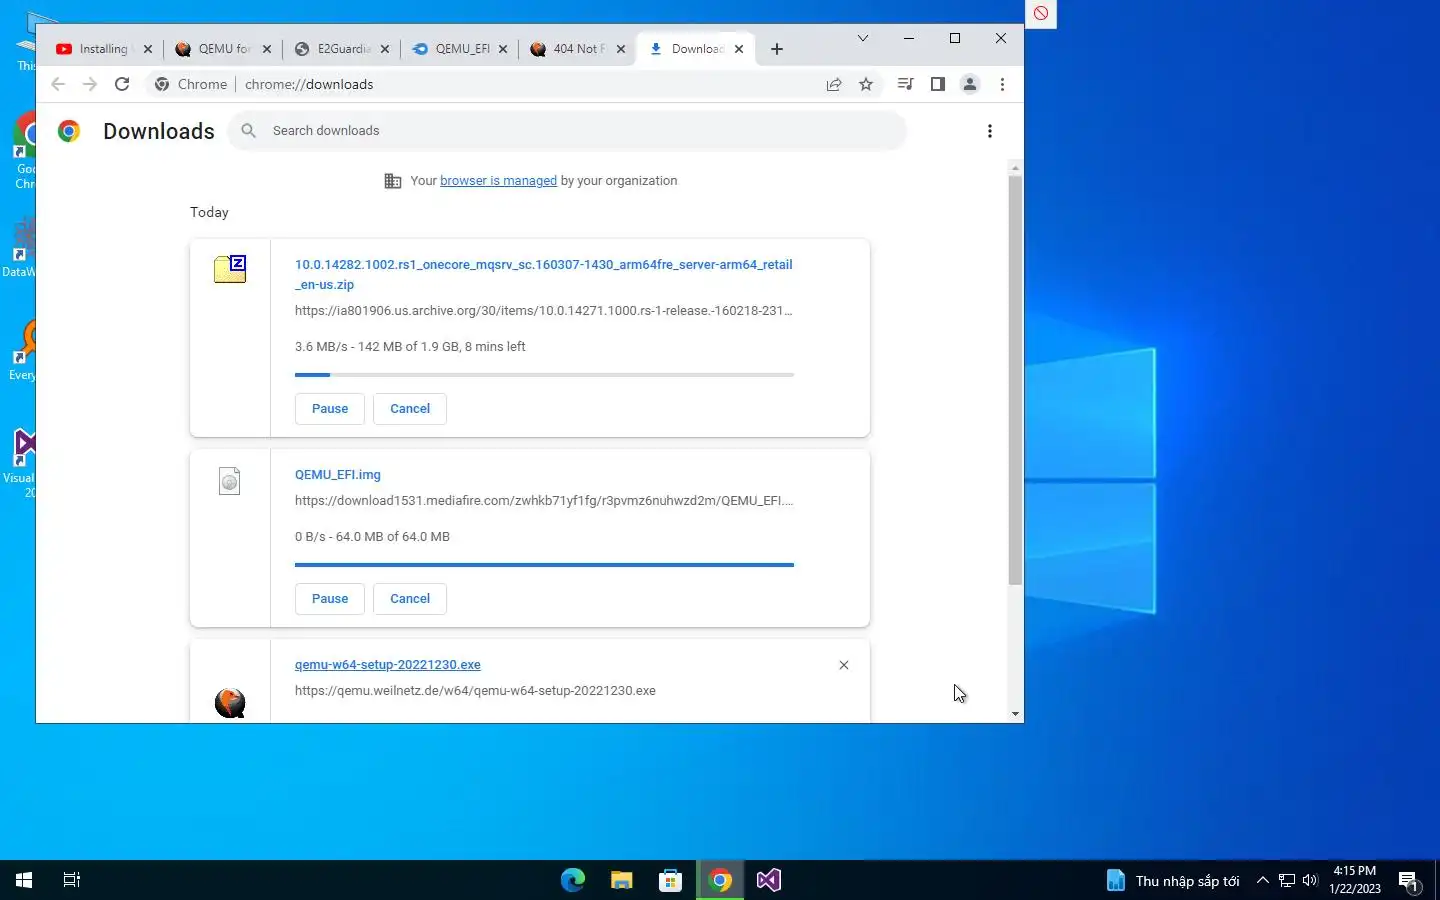The width and height of the screenshot is (1440, 900).
Task: Switch to the E2Guardian tab
Action: [x=333, y=48]
